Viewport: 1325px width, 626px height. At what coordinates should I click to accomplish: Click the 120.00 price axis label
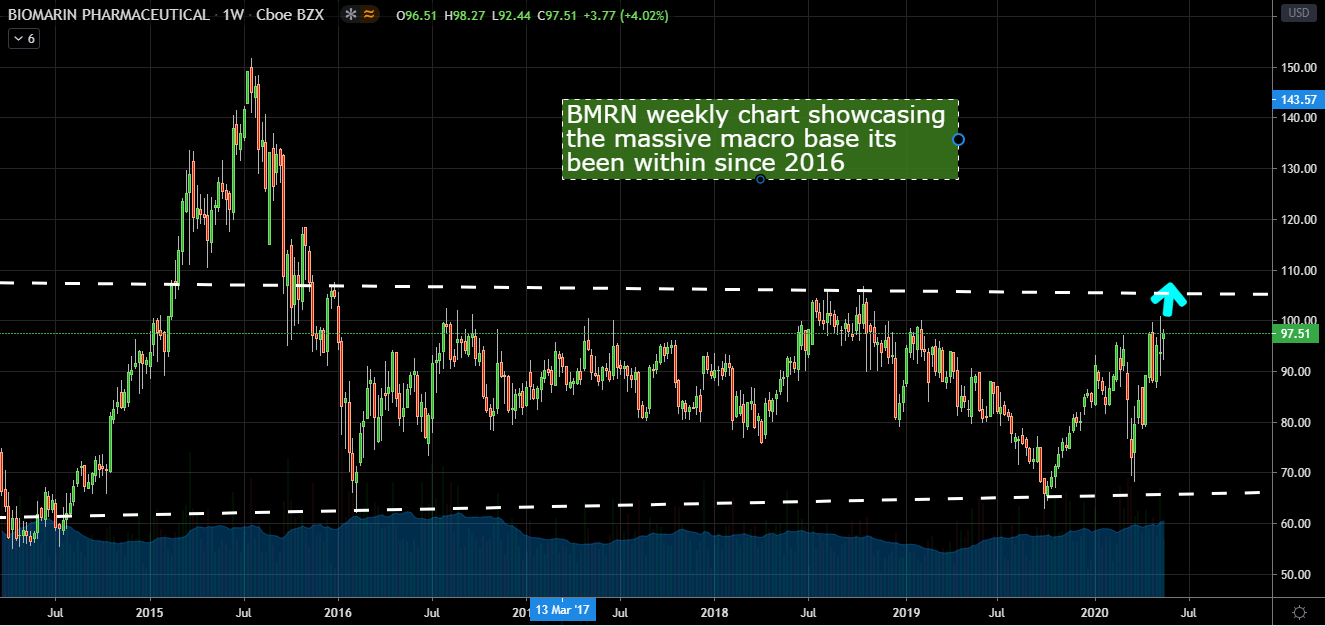[1299, 220]
